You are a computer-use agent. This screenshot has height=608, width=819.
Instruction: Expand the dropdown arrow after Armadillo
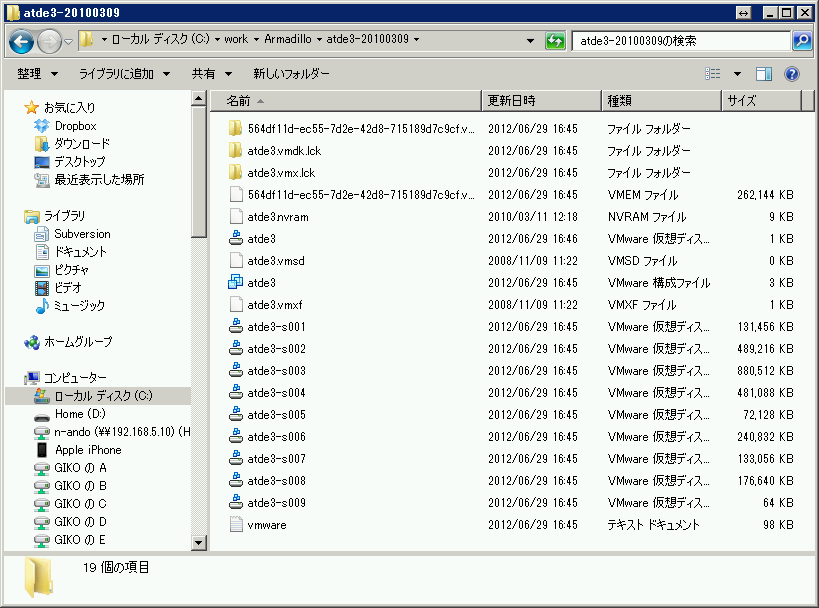point(319,40)
